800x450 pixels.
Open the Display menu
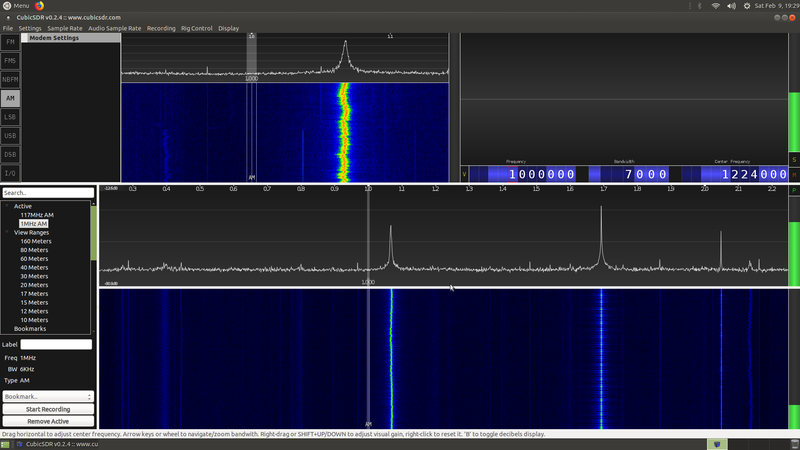(x=229, y=28)
